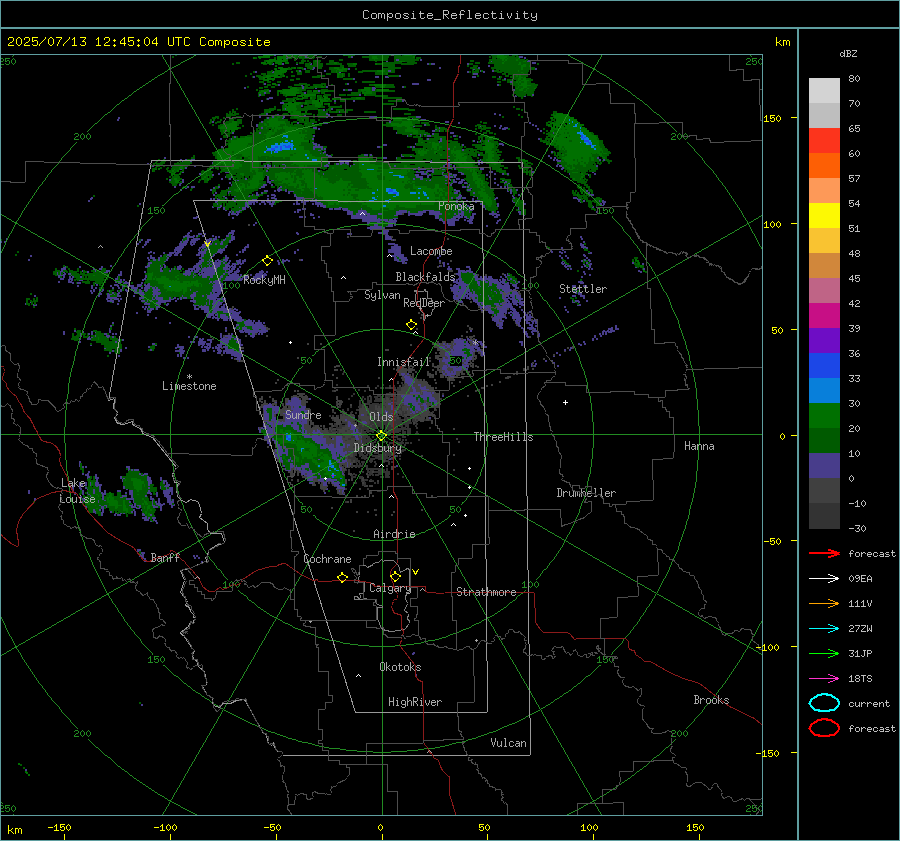Click the '-30' dBZ scale value
Screen dimensions: 900x841
[857, 528]
